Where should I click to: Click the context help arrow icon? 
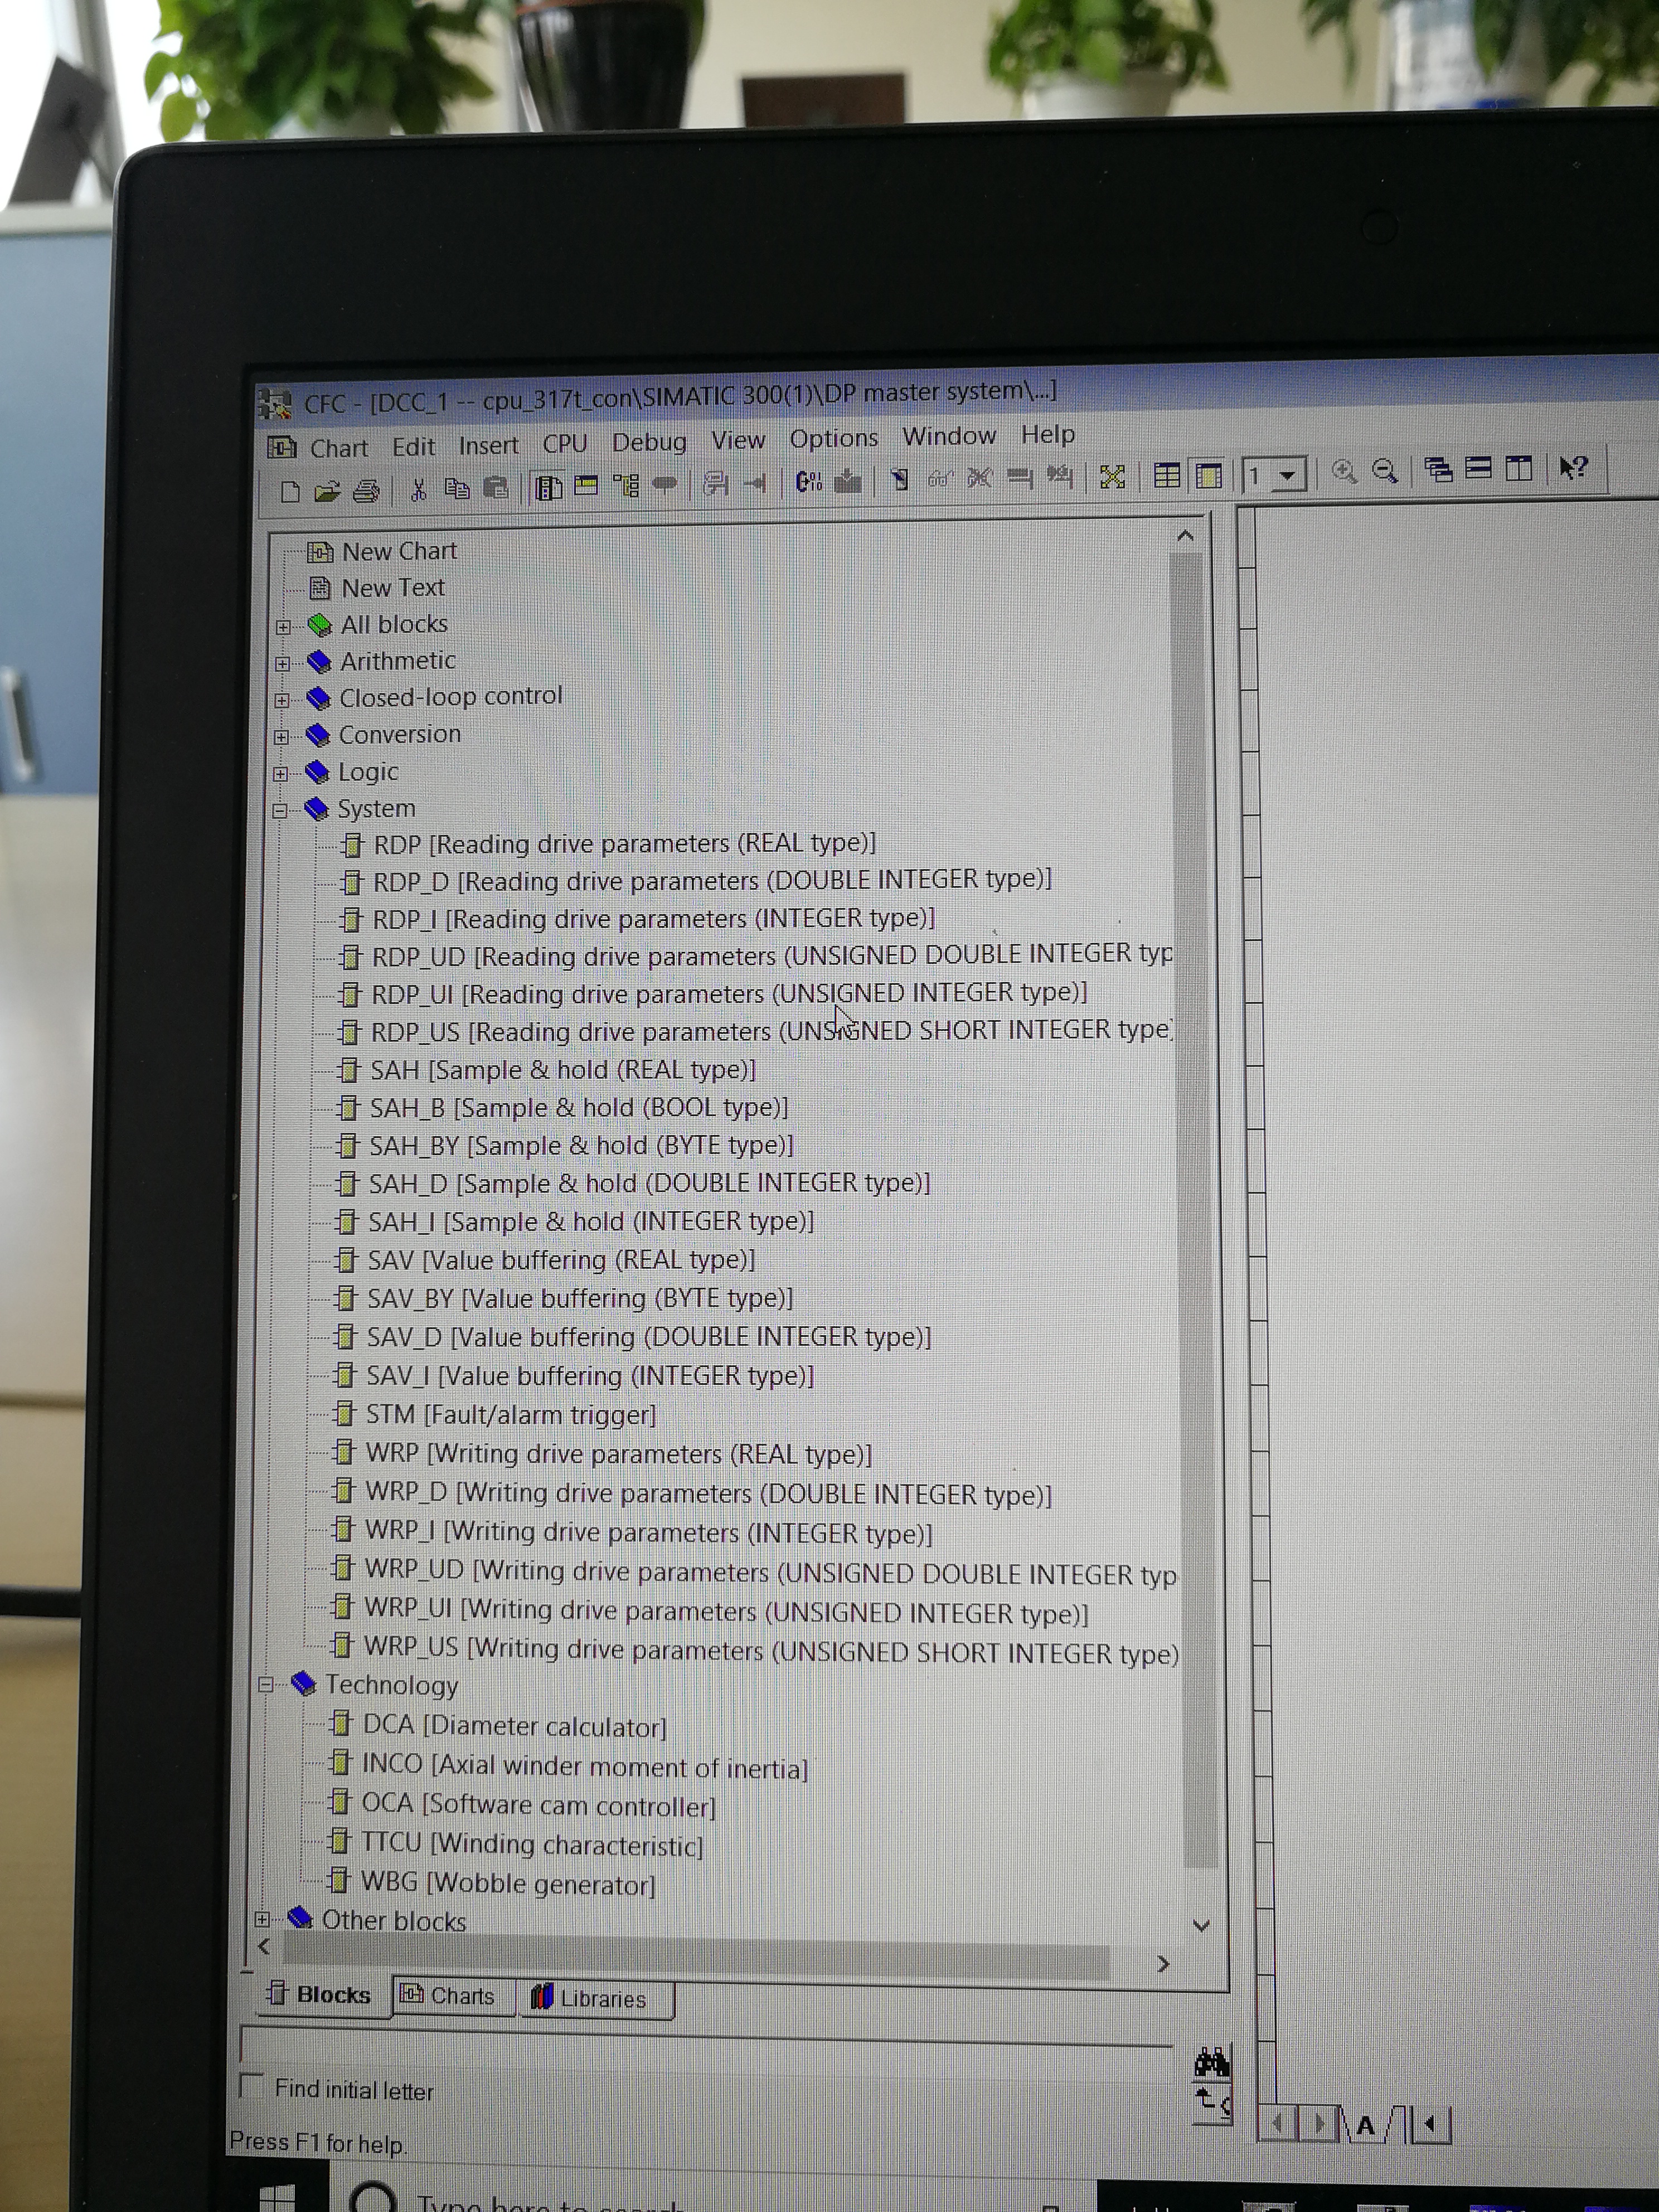tap(1573, 468)
